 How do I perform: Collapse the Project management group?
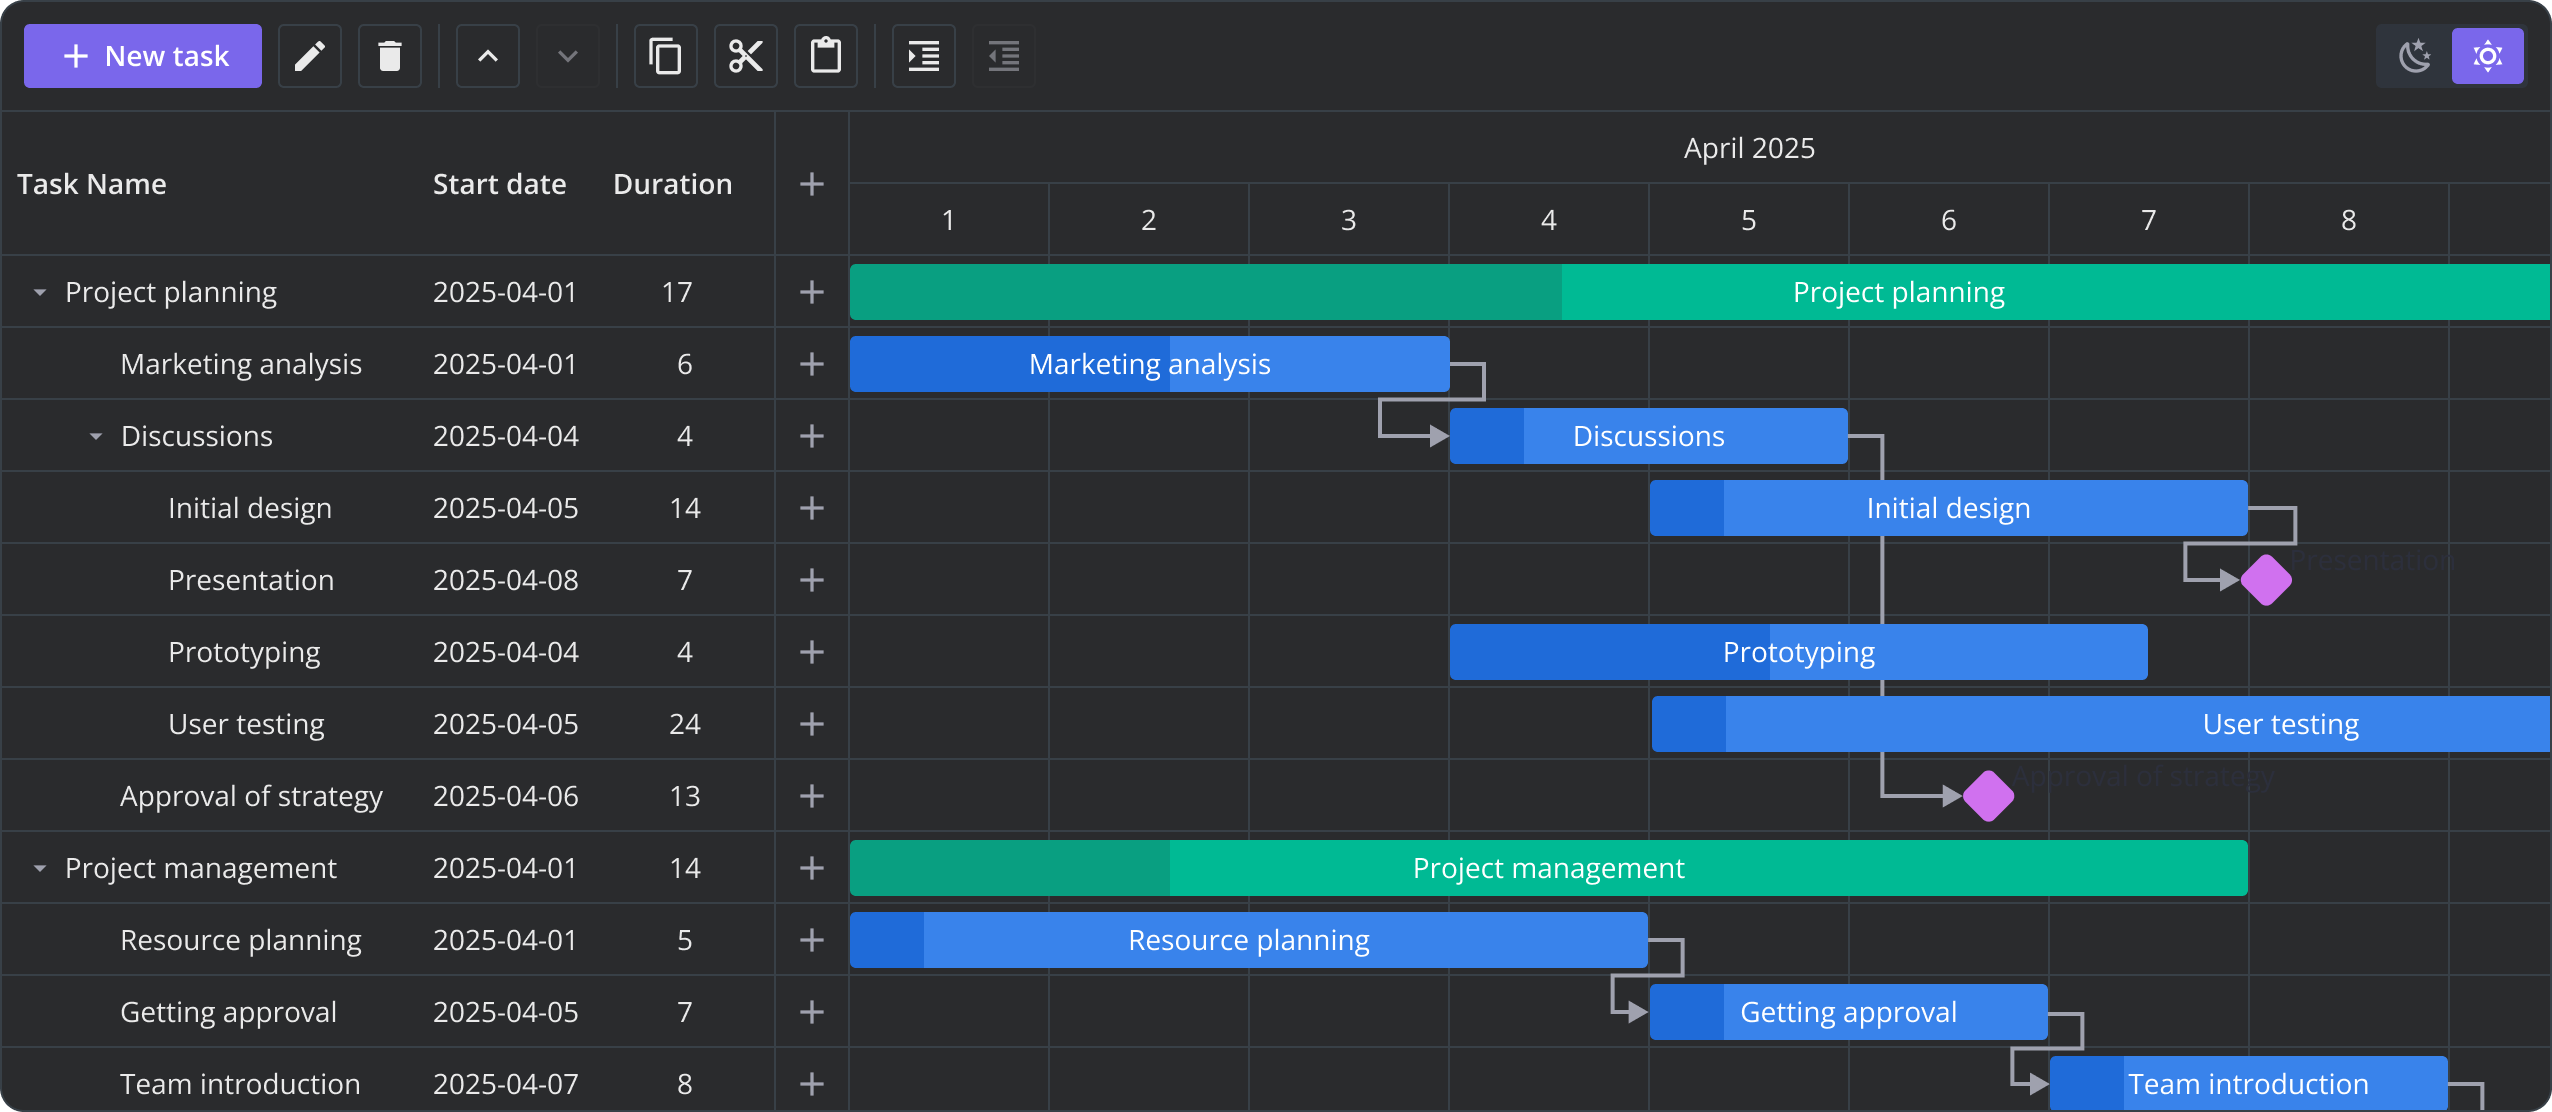pos(40,868)
